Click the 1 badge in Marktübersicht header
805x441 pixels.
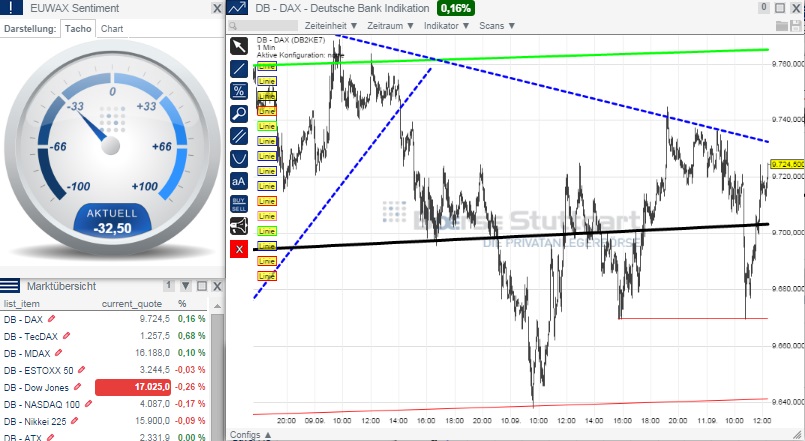point(168,285)
